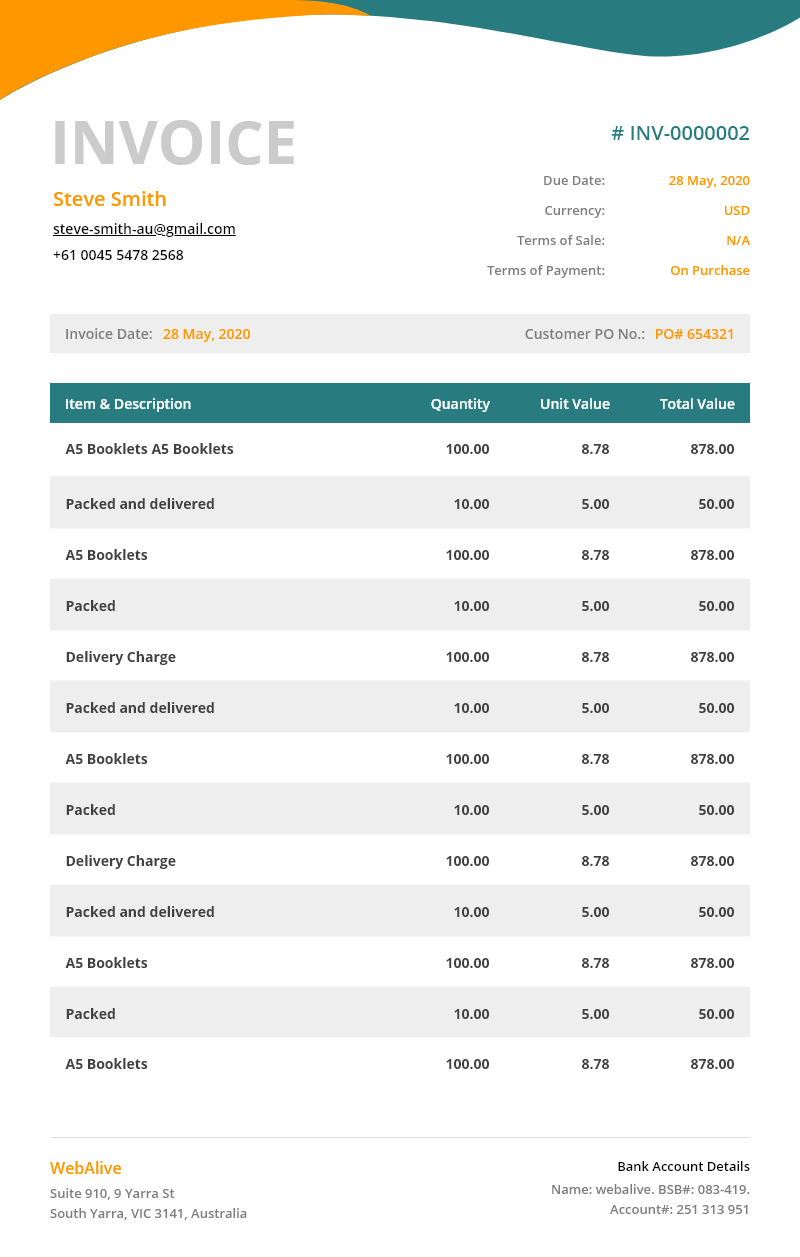This screenshot has width=800, height=1257.
Task: Click the WebAlive company name
Action: 86,1168
